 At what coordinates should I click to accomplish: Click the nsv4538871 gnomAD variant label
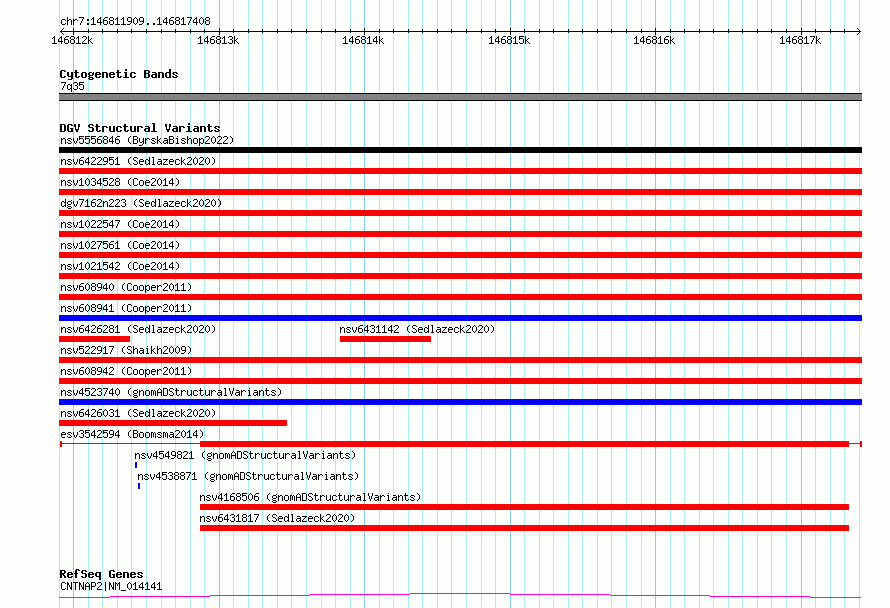[247, 476]
